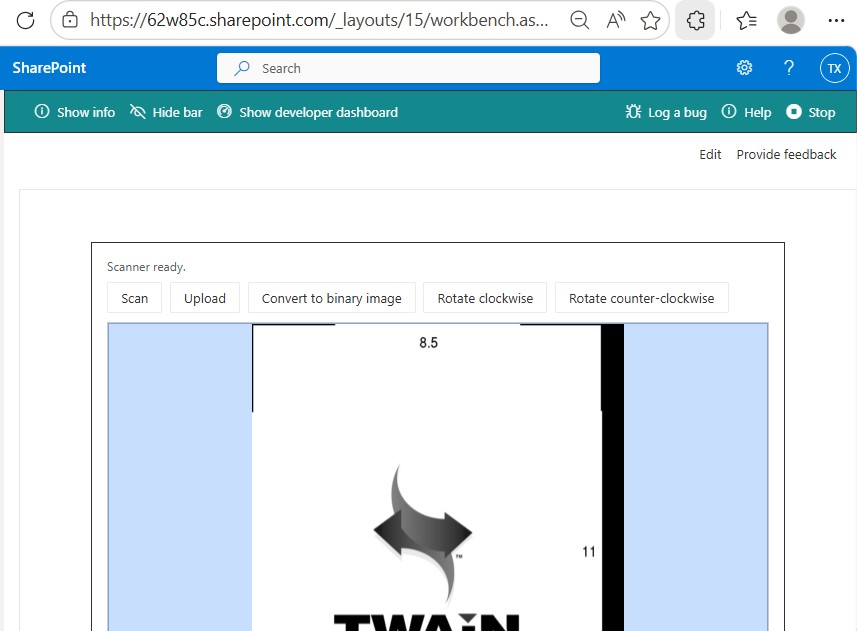857x631 pixels.
Task: Click the 'Scanner ready.' status text
Action: [146, 267]
